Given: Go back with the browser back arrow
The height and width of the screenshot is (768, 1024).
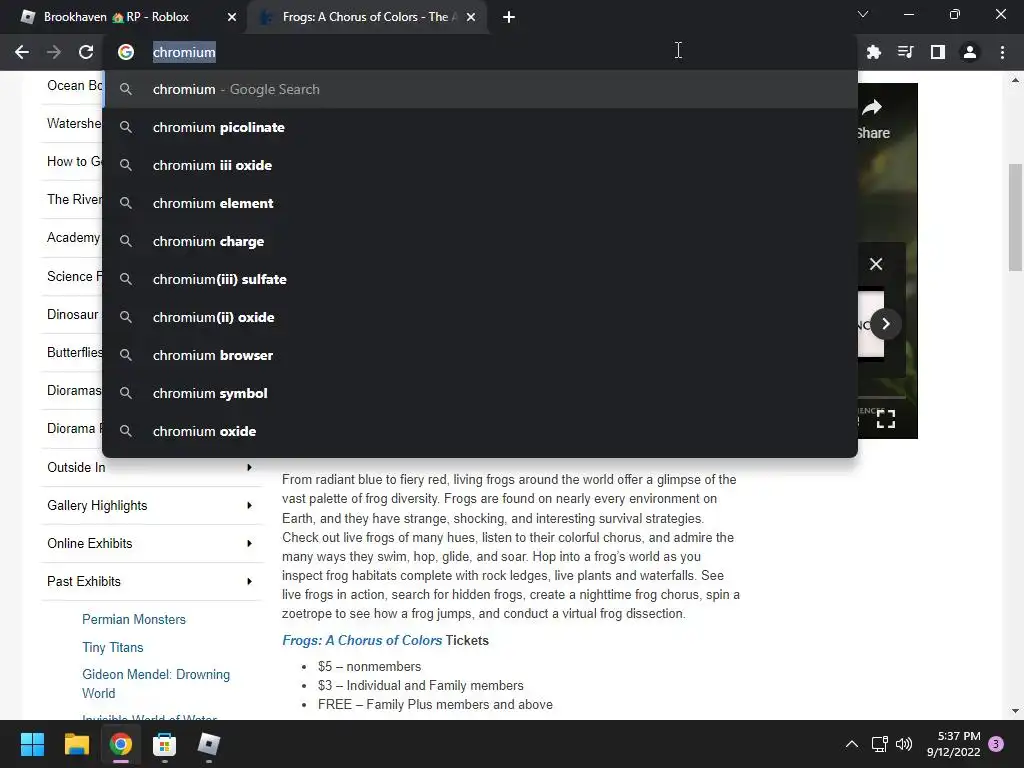Looking at the screenshot, I should [x=22, y=52].
